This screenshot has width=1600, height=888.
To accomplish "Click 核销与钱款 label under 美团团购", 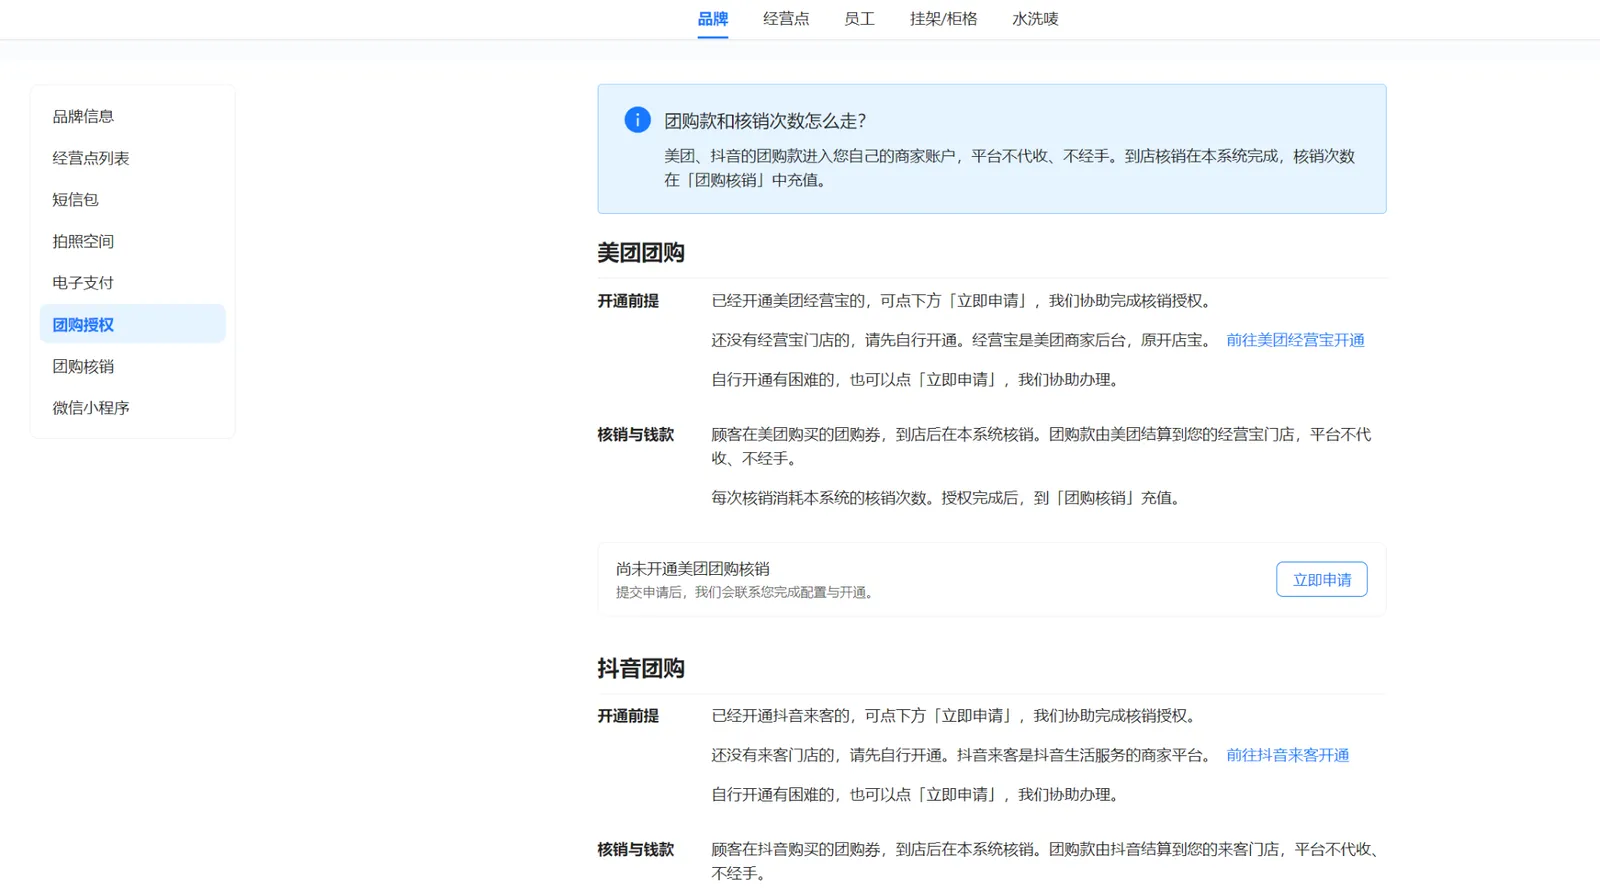I will pos(636,435).
